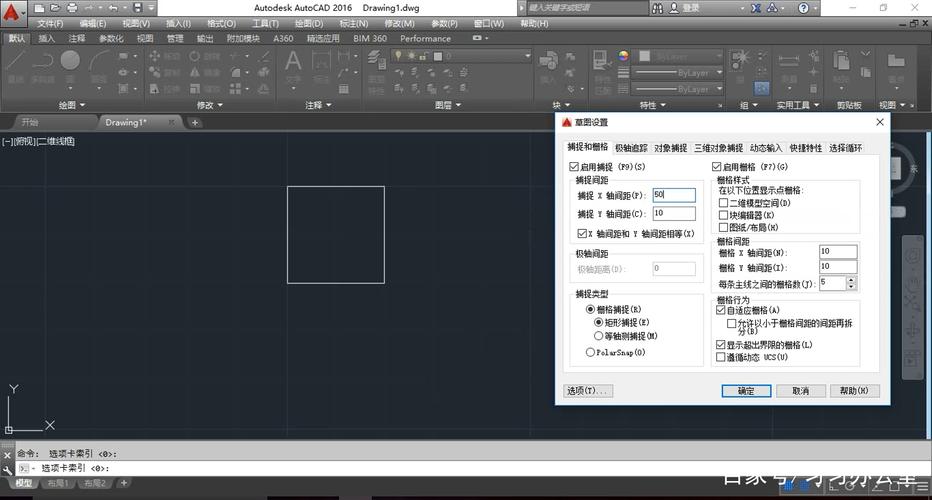
Task: Expand the 绘图 panel dropdown
Action: click(x=72, y=105)
